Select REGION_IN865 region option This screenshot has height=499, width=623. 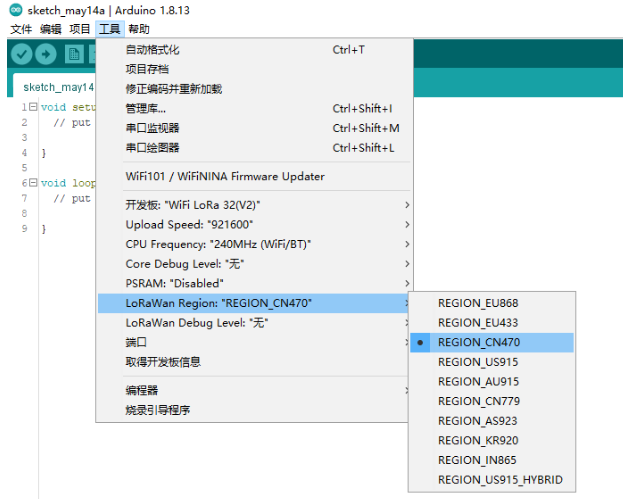click(492, 460)
